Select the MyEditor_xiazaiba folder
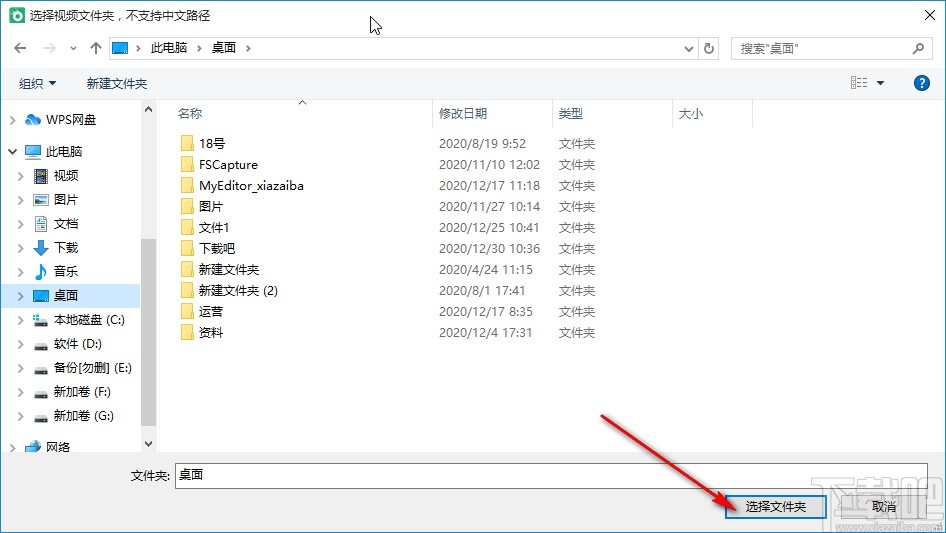The width and height of the screenshot is (946, 533). pyautogui.click(x=251, y=186)
